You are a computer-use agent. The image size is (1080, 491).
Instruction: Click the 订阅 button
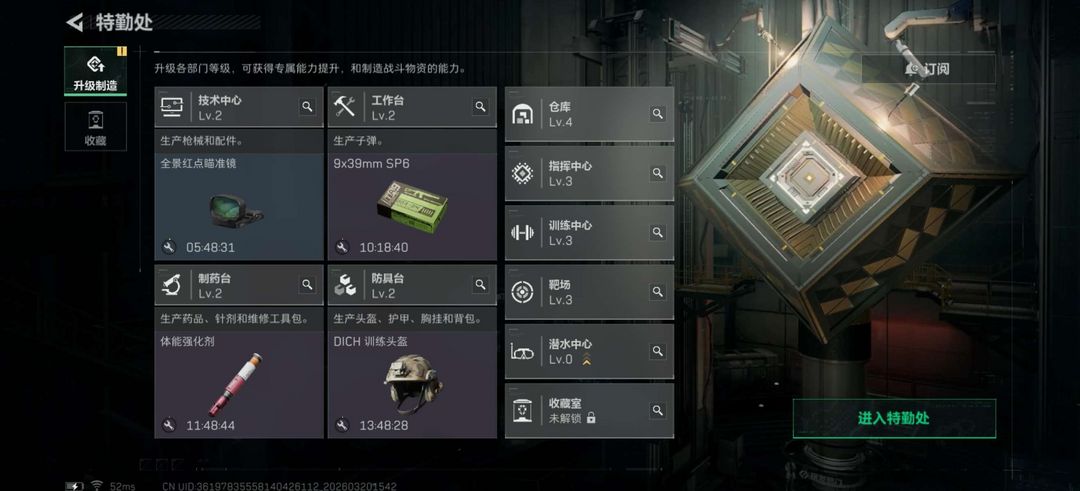[x=928, y=69]
